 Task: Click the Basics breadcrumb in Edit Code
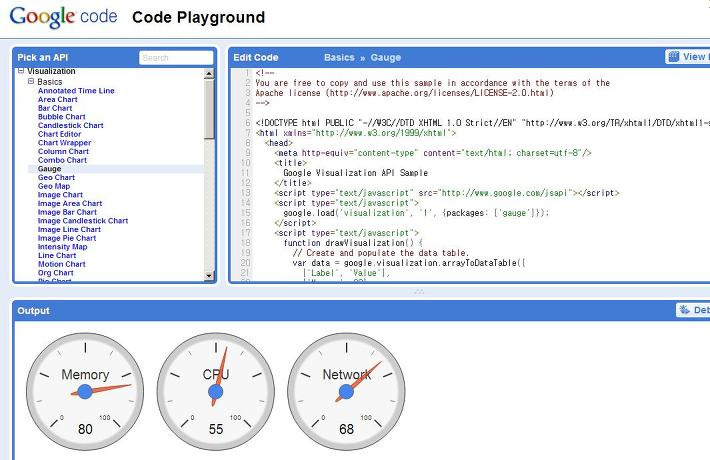point(339,58)
